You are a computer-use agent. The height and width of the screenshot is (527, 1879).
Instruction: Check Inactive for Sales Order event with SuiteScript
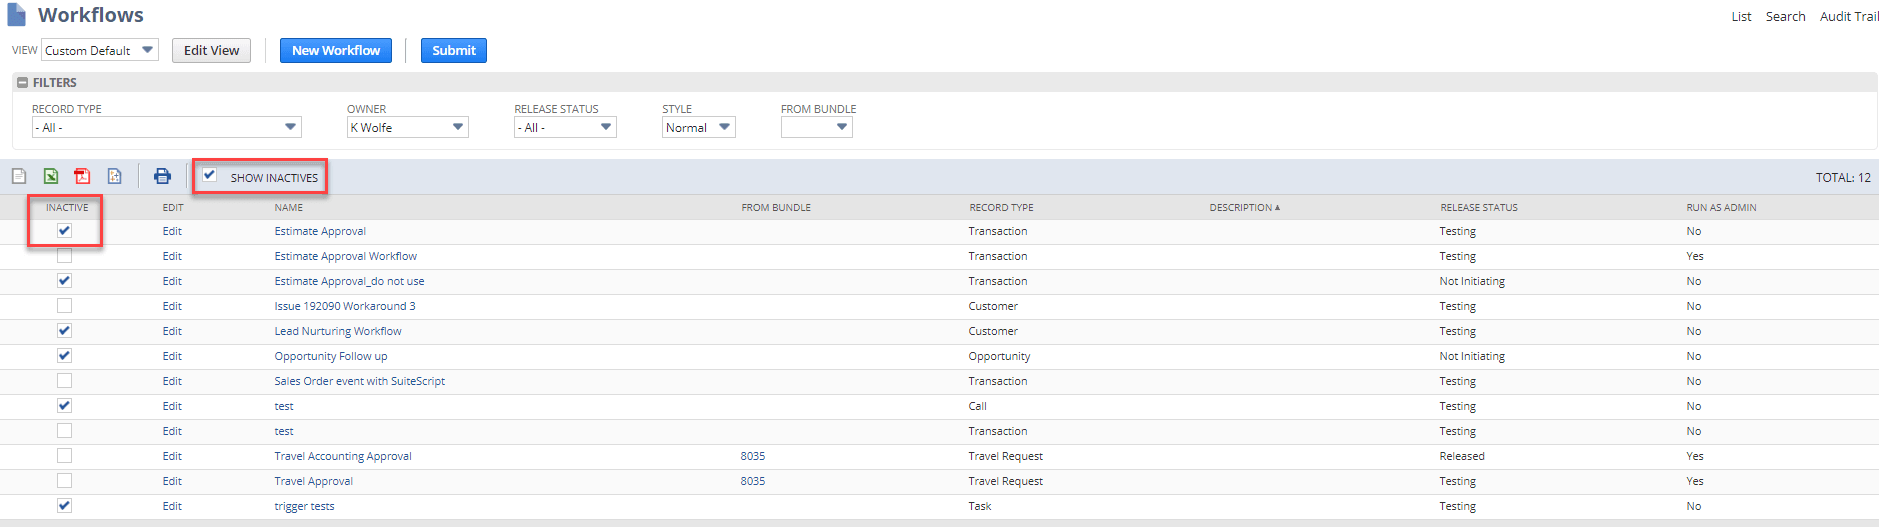click(x=65, y=380)
